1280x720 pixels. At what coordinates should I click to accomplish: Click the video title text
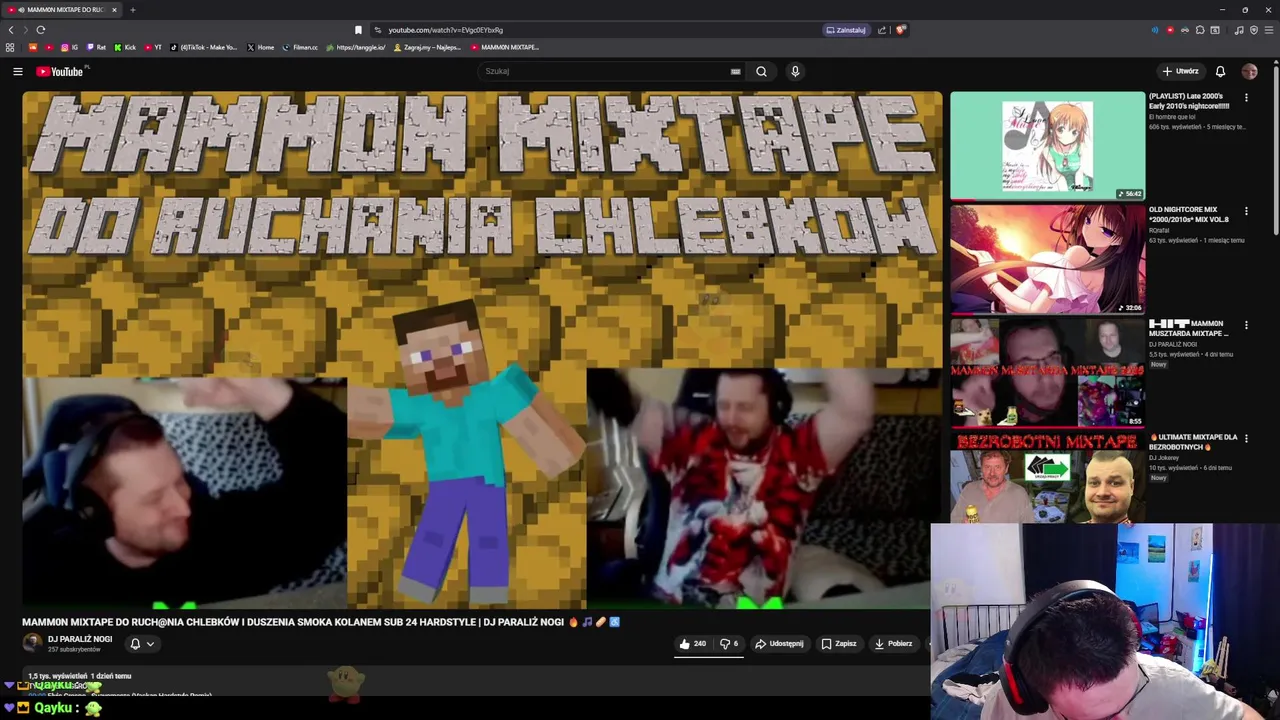tap(321, 622)
